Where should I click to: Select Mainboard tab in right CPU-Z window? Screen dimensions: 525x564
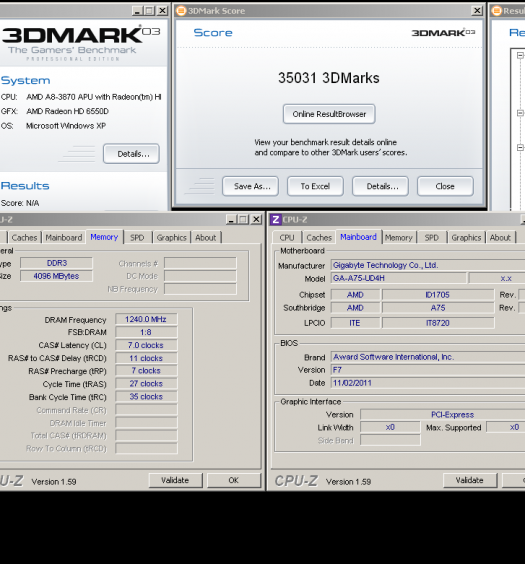(x=359, y=237)
